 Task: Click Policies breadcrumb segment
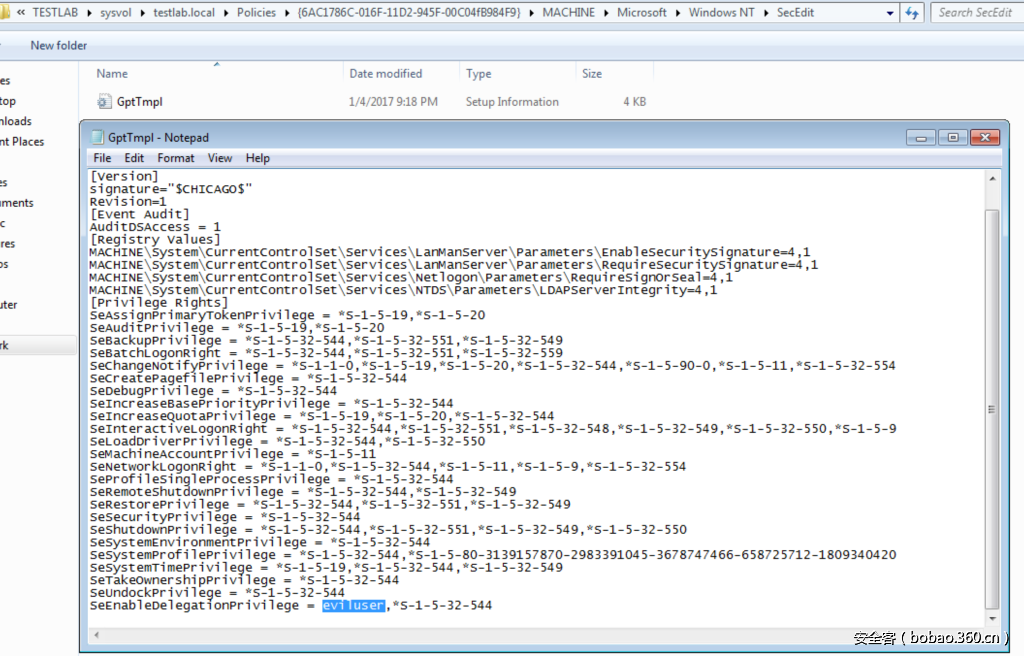pyautogui.click(x=256, y=12)
